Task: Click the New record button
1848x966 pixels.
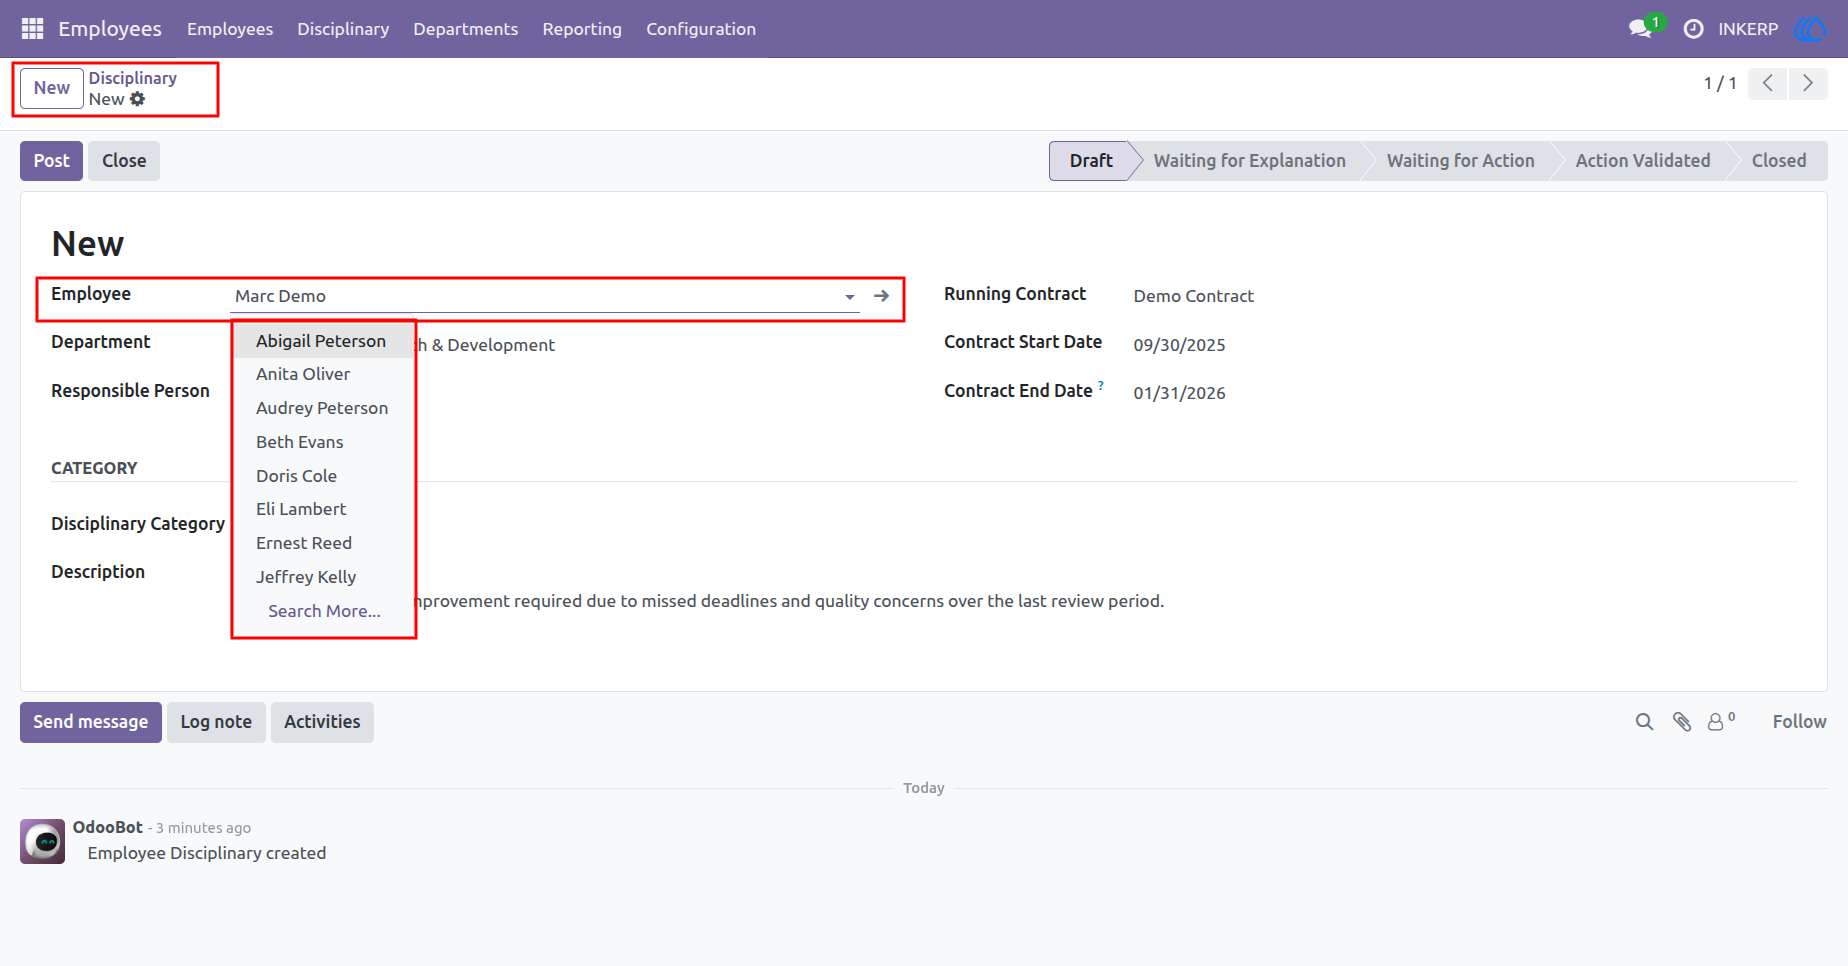Action: (x=52, y=88)
